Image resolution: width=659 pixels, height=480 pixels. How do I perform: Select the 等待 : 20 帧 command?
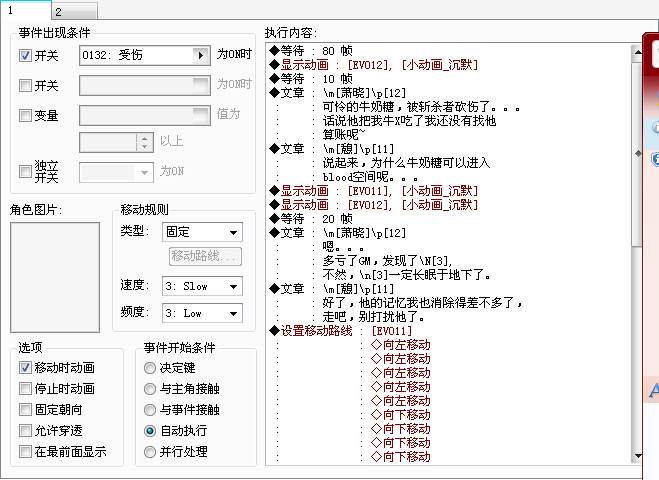tap(311, 219)
